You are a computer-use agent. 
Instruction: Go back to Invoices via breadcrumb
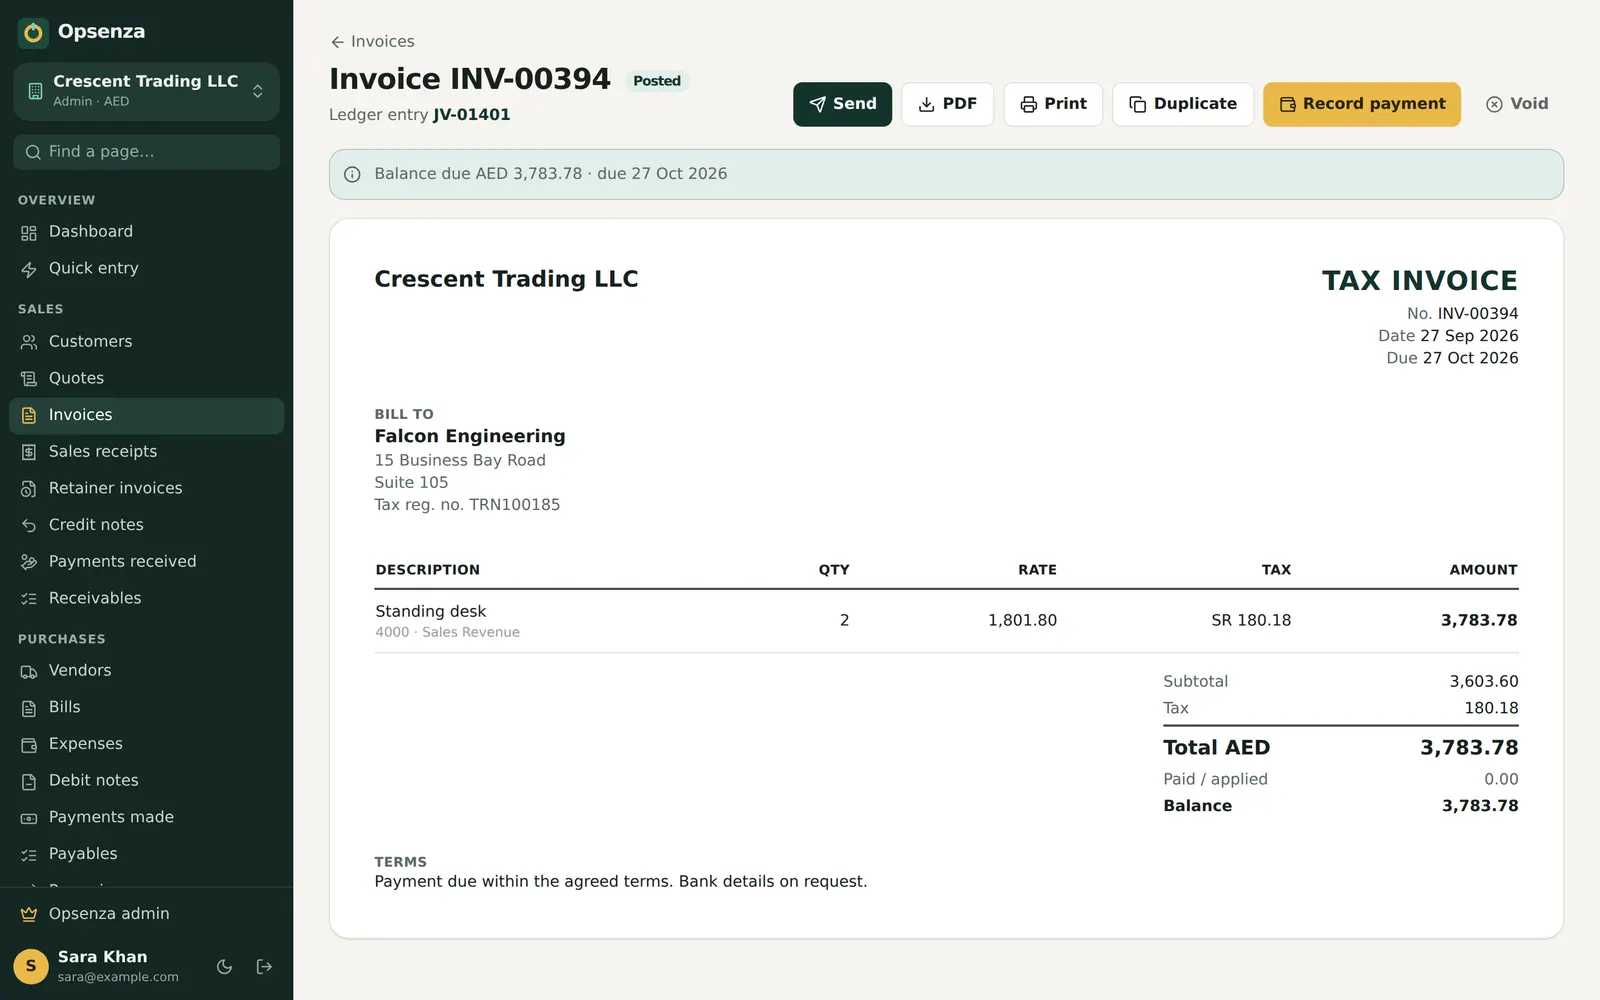372,42
